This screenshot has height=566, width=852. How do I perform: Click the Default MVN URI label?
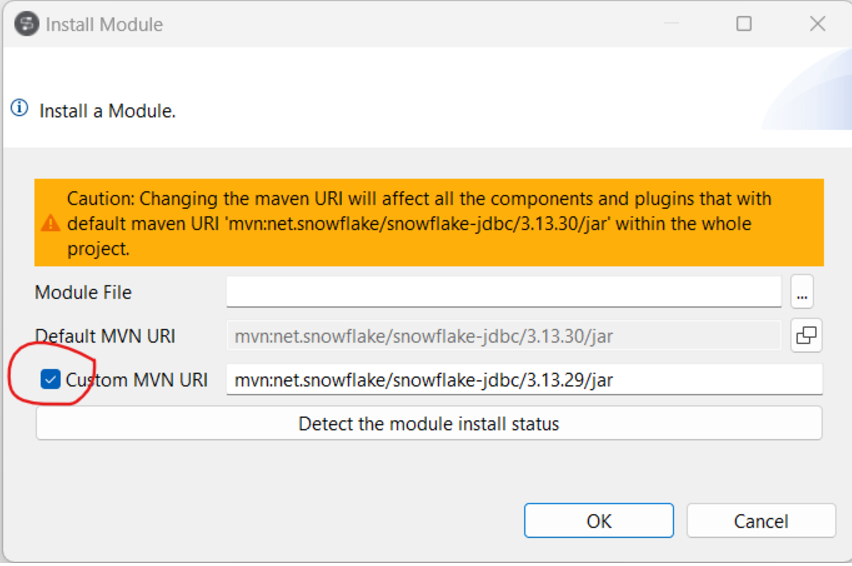tap(105, 336)
